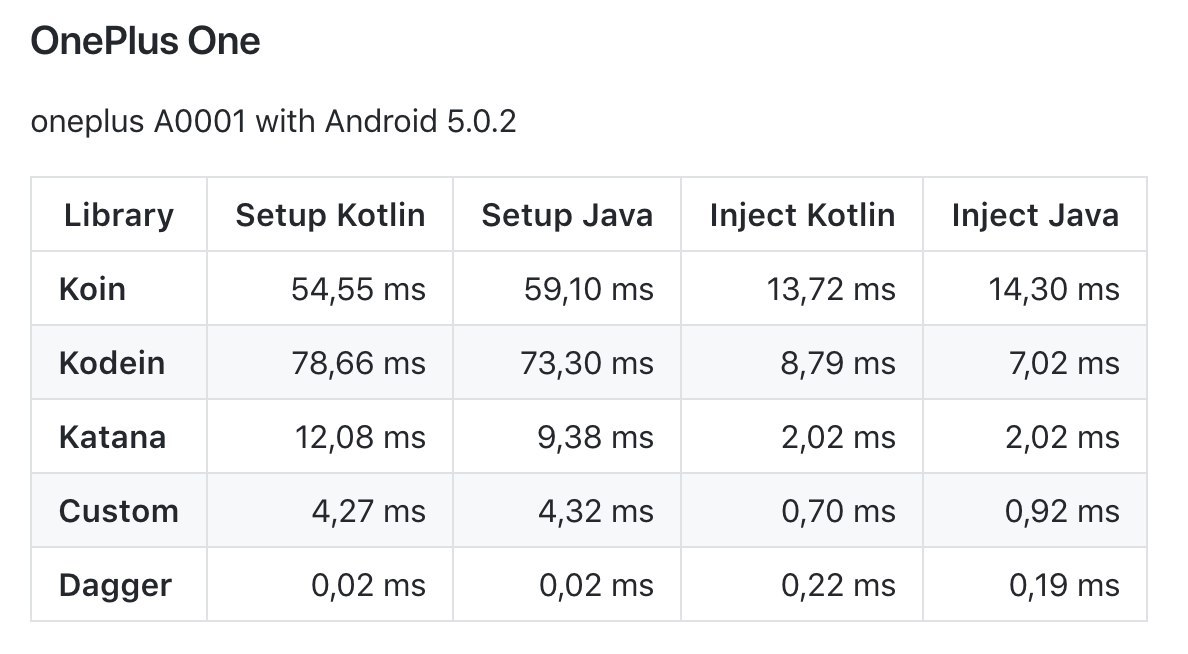Viewport: 1188px width, 654px height.
Task: Click the OnePlus One heading
Action: click(145, 42)
